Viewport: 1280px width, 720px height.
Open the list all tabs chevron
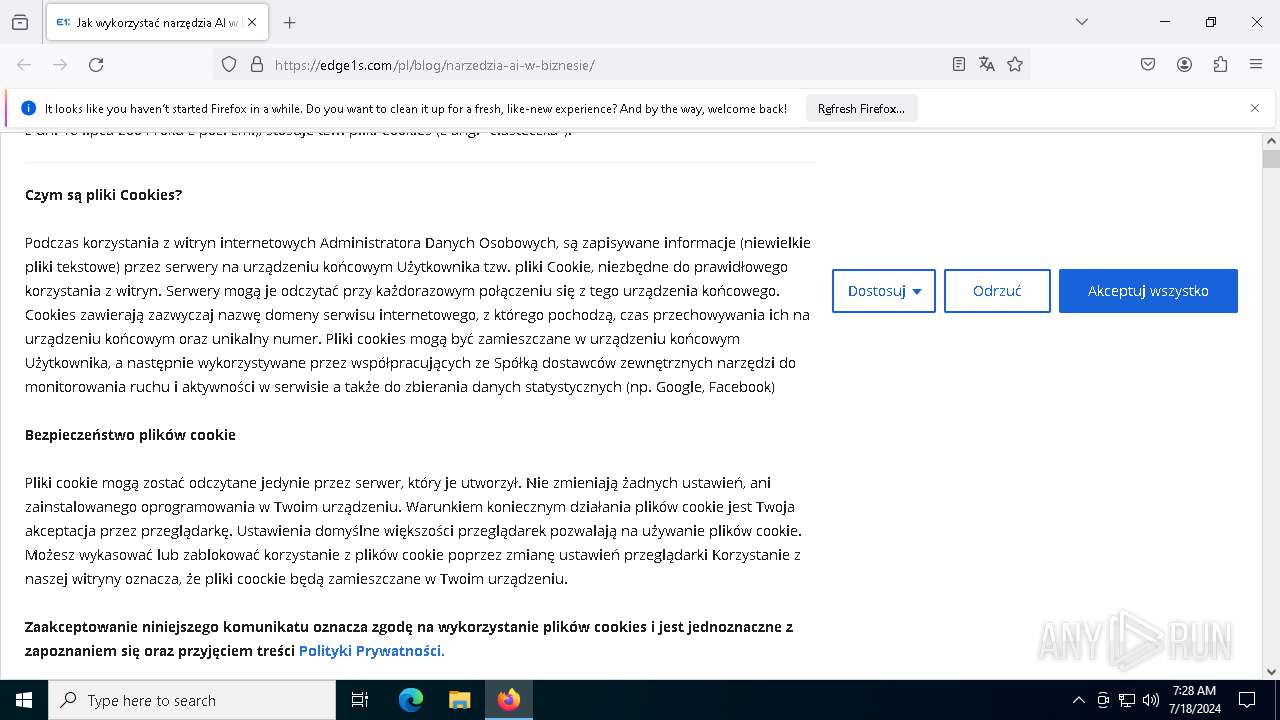[1081, 22]
